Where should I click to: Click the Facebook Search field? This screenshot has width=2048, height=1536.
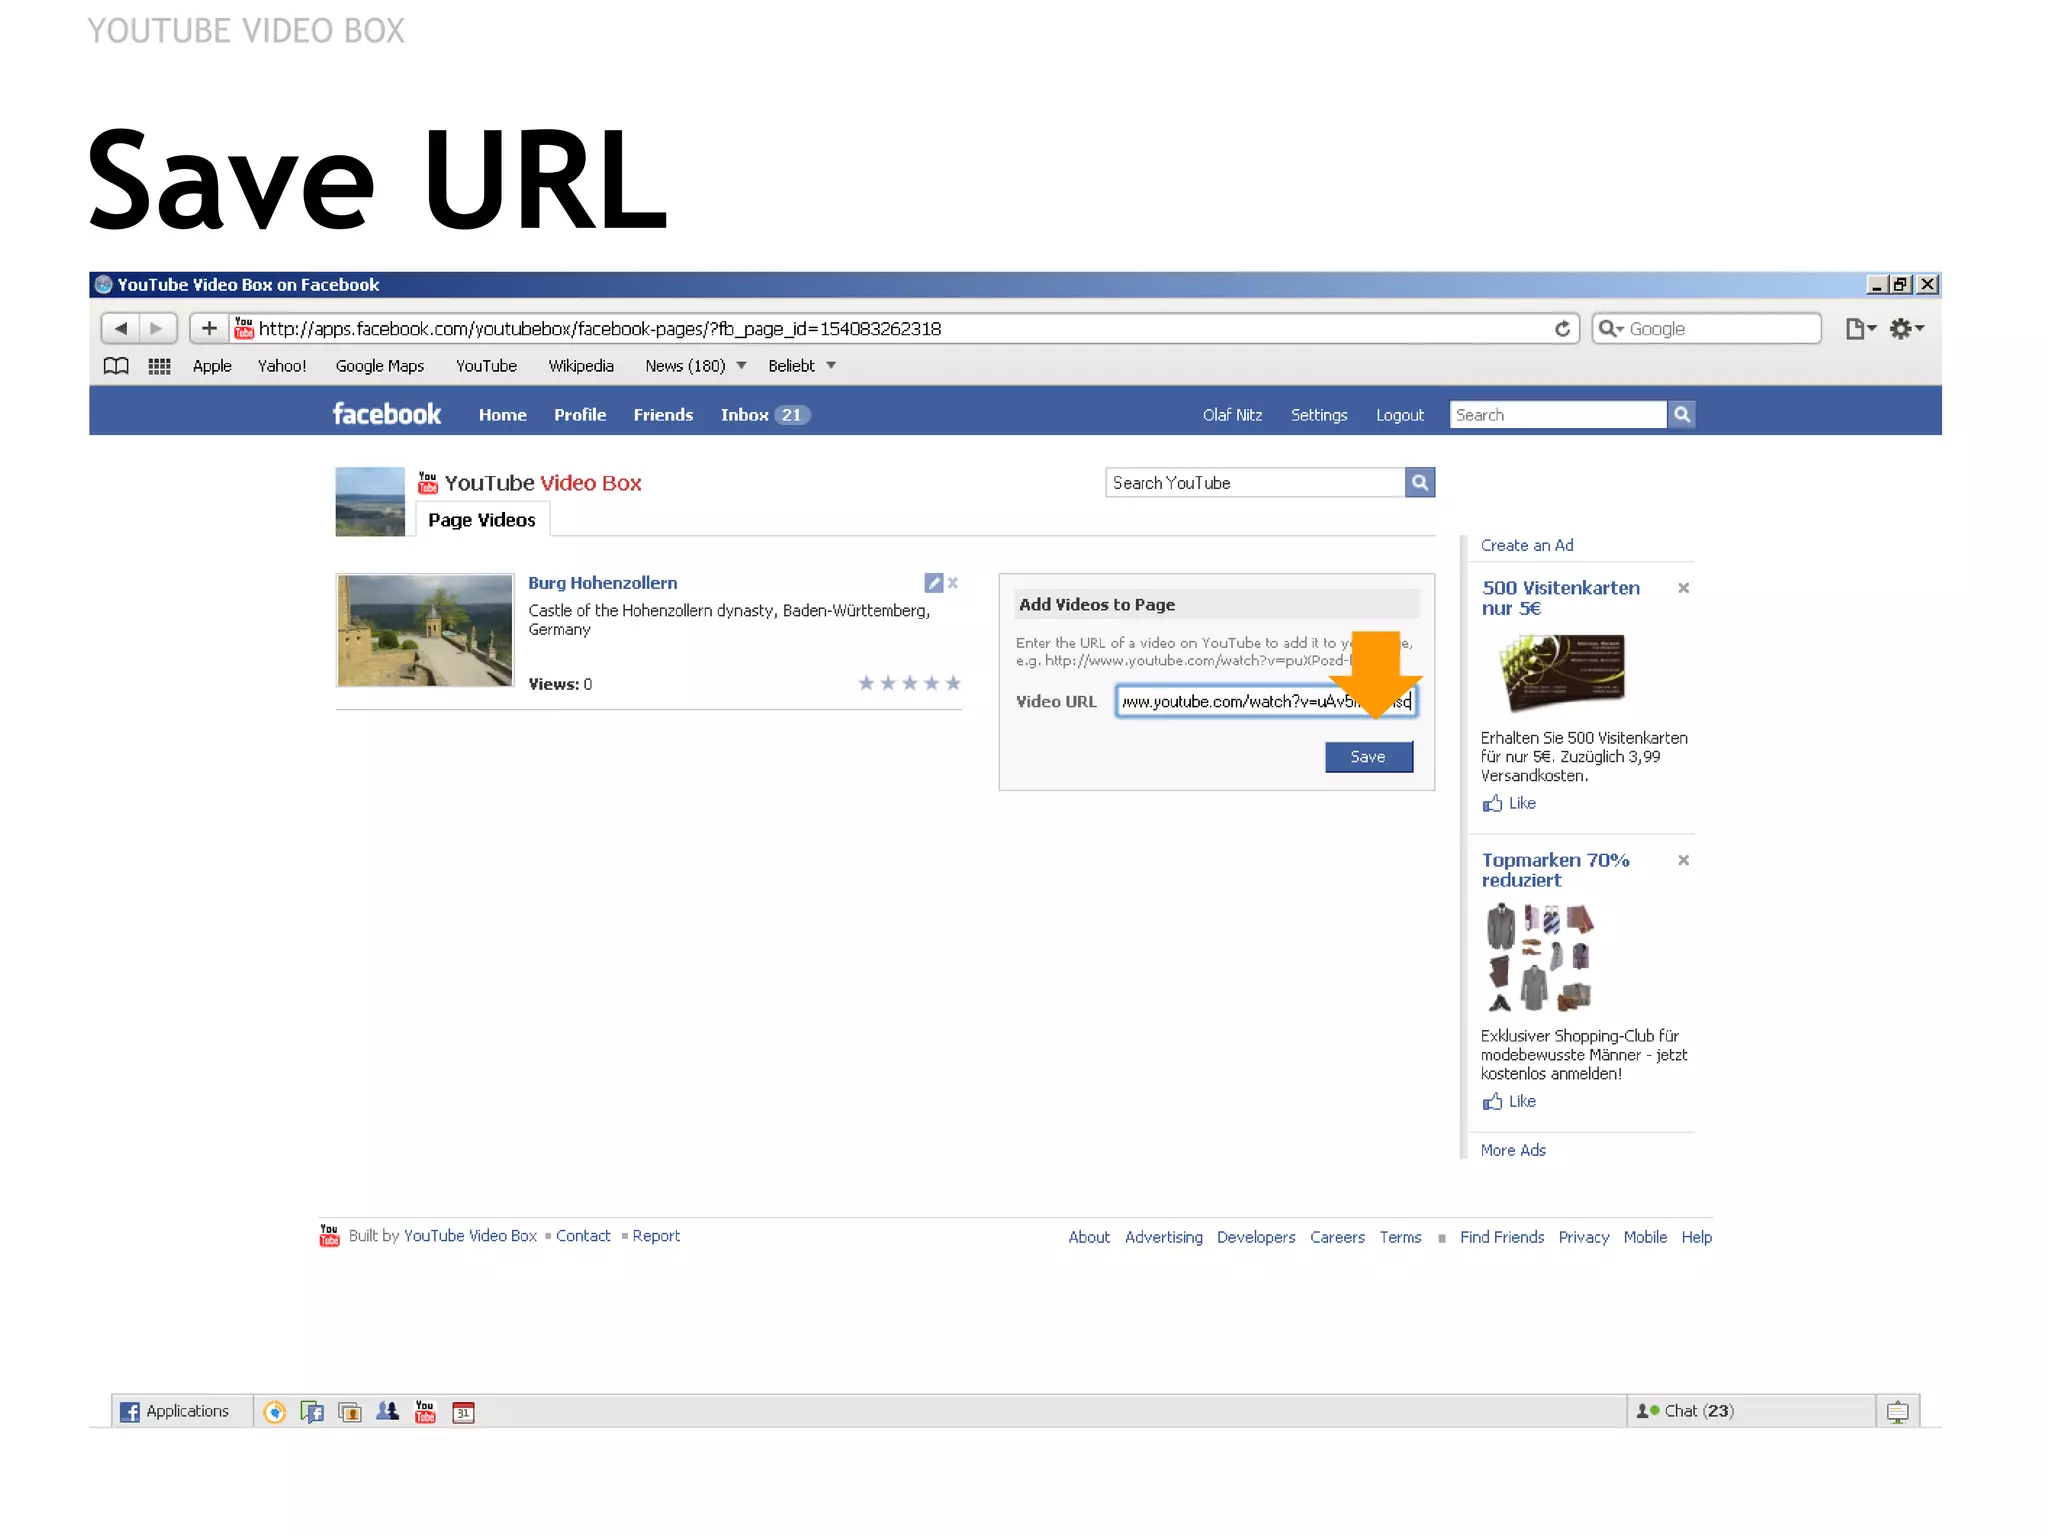1558,415
